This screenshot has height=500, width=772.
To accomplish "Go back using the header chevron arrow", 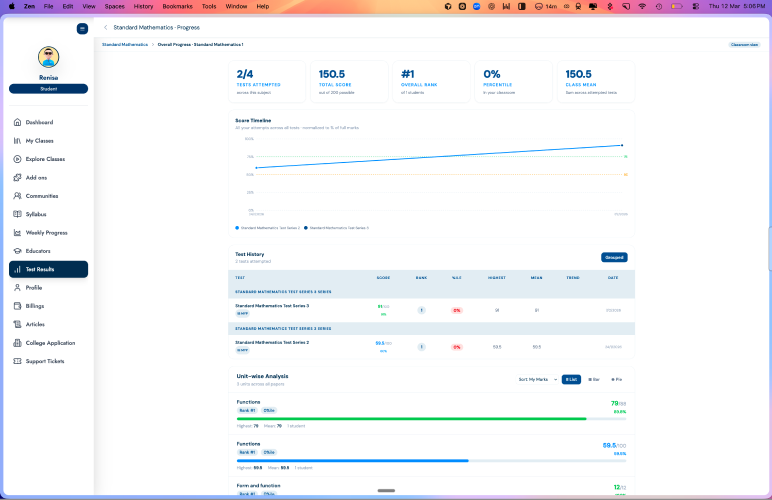I will 106,27.
